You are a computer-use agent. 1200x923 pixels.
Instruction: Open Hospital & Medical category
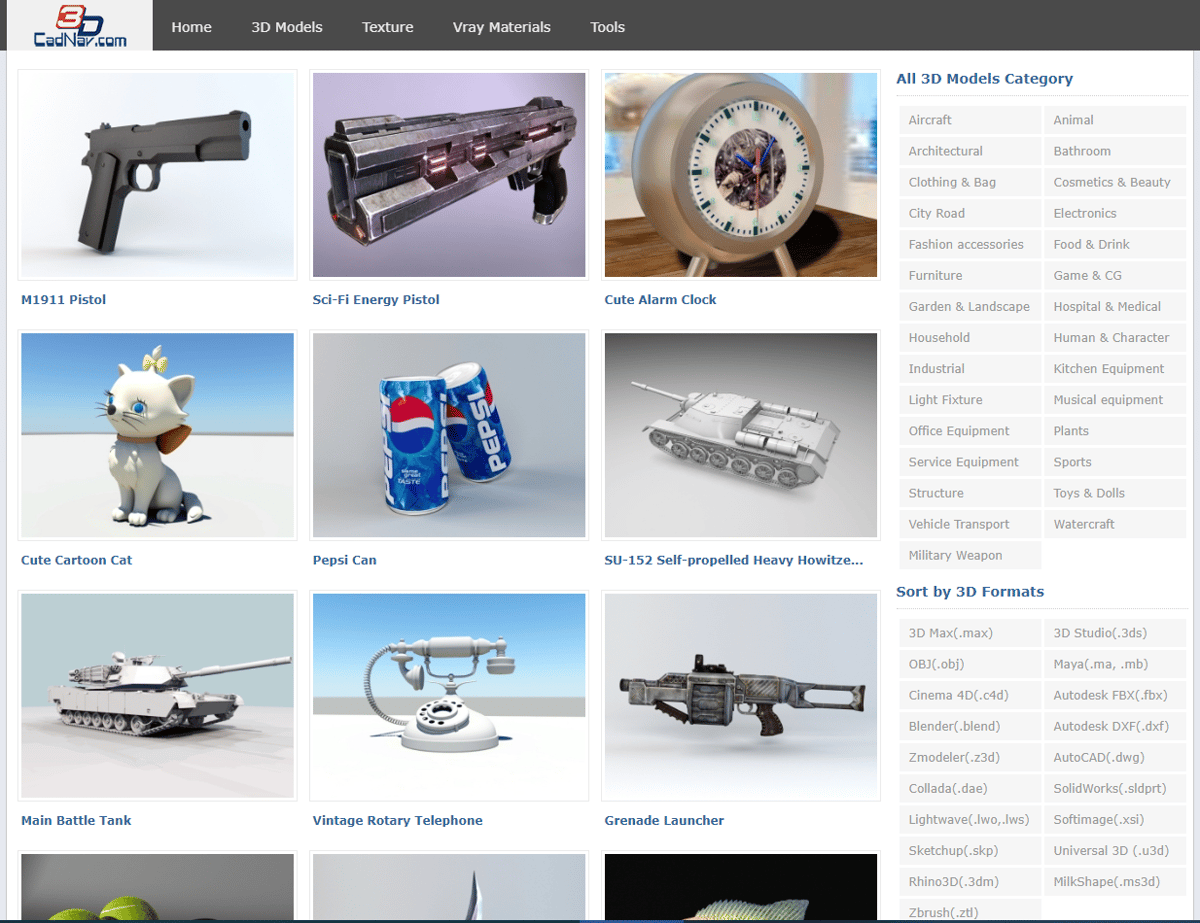click(x=1115, y=306)
